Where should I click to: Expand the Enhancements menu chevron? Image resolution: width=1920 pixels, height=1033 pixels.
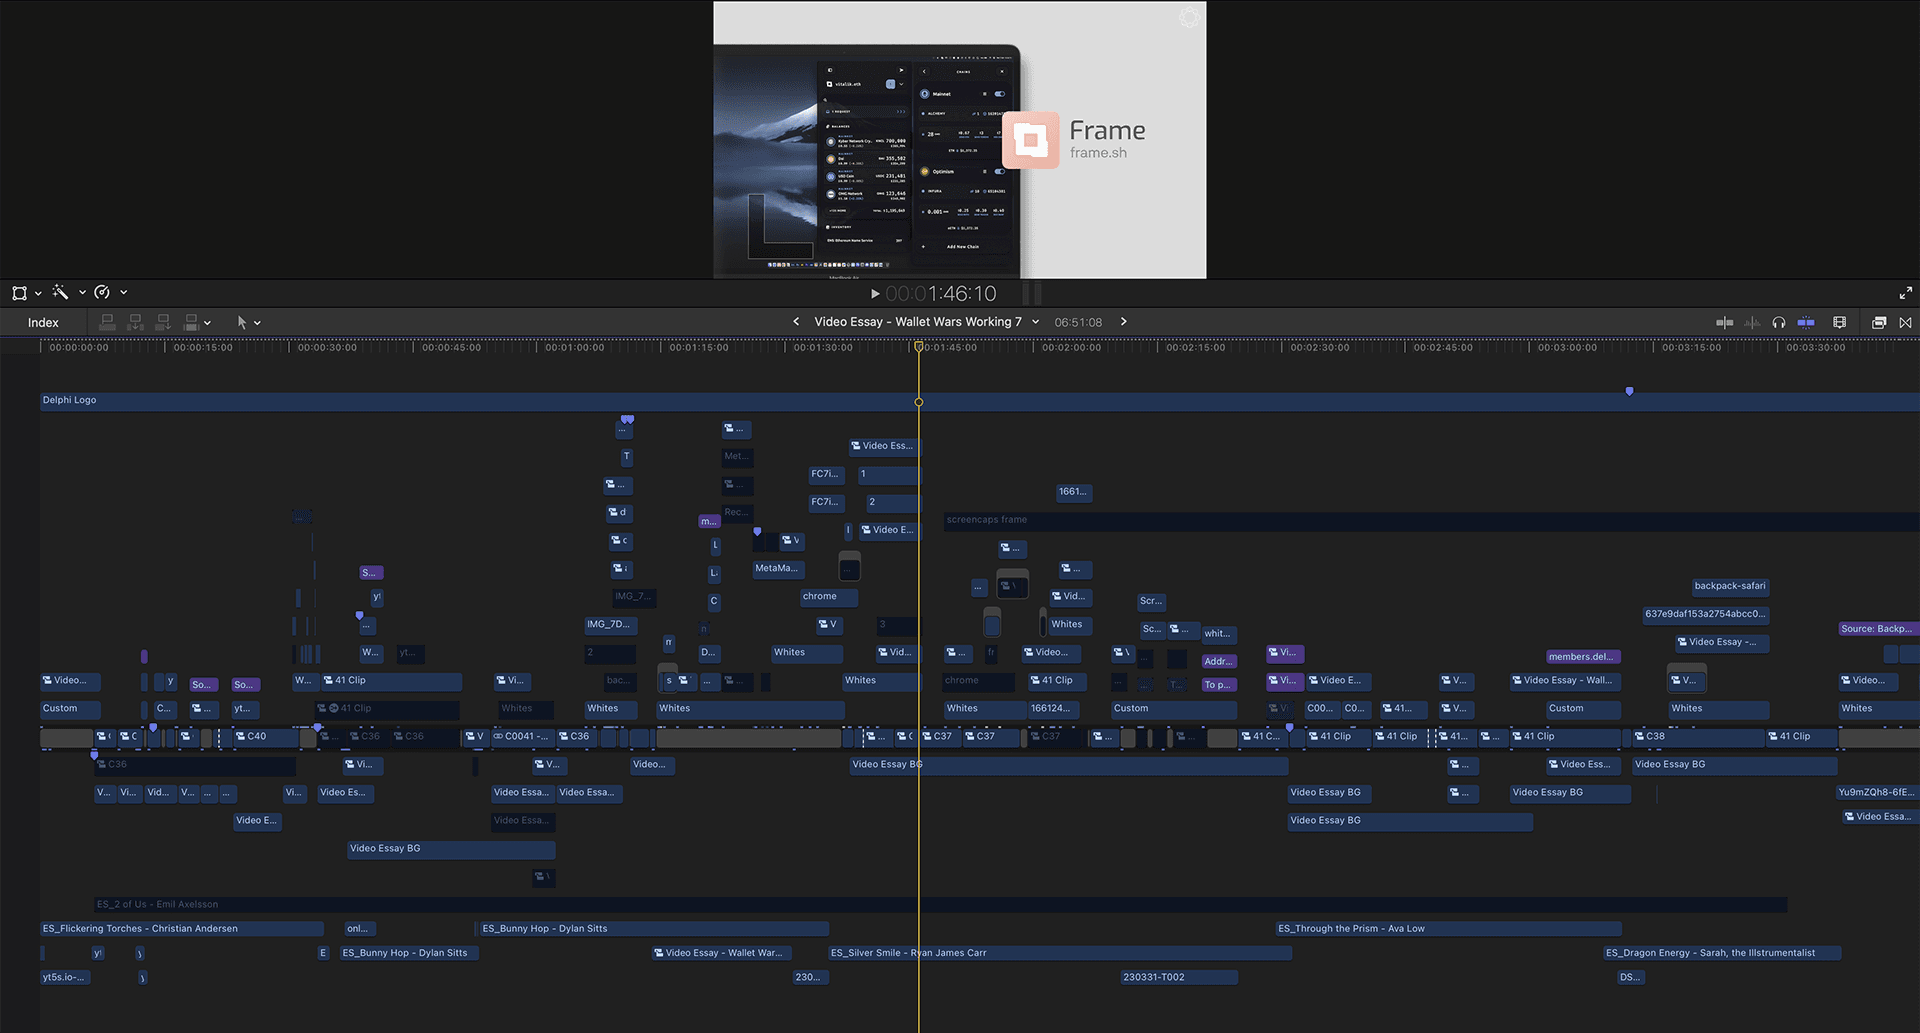click(82, 293)
